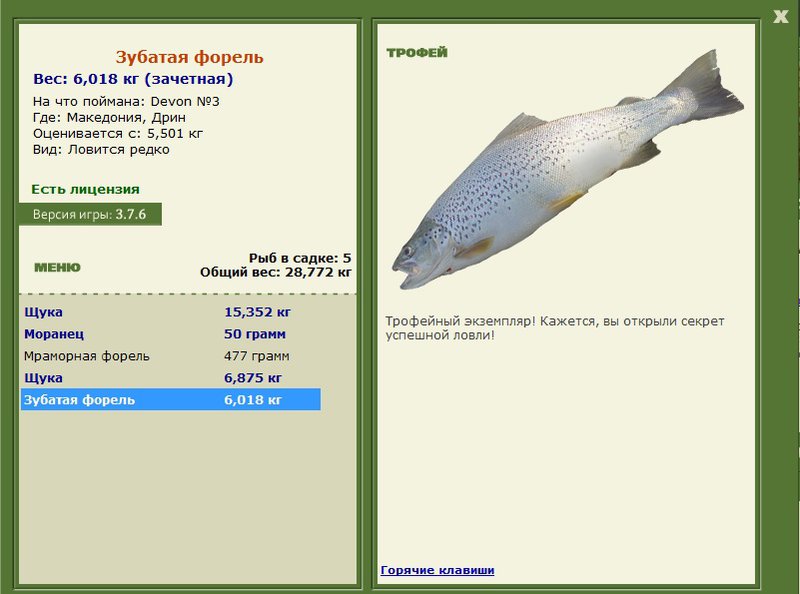This screenshot has height=594, width=800.
Task: Click the ТРОФЕЙ heading label
Action: click(x=417, y=53)
